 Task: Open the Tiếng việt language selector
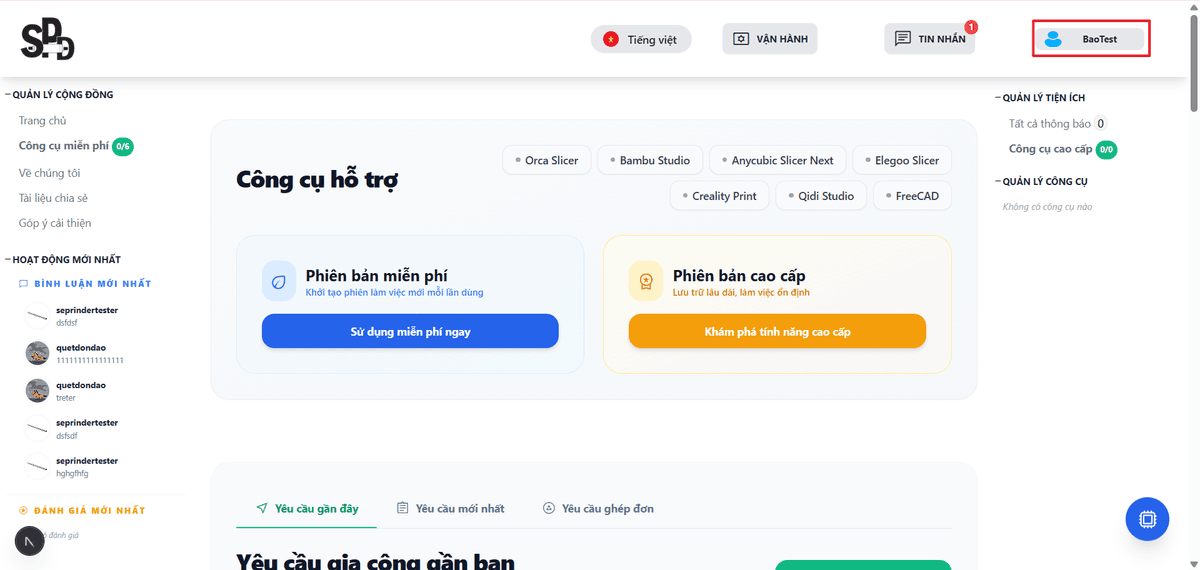(641, 40)
